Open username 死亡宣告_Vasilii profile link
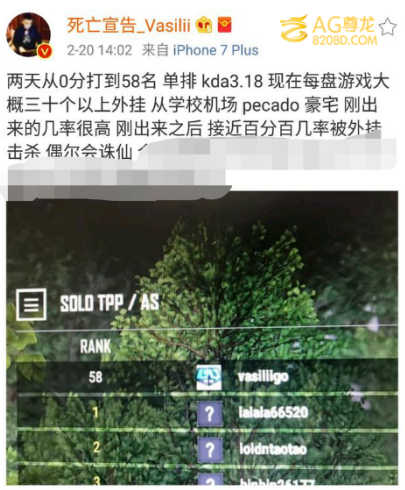Image resolution: width=405 pixels, height=490 pixels. [x=129, y=25]
